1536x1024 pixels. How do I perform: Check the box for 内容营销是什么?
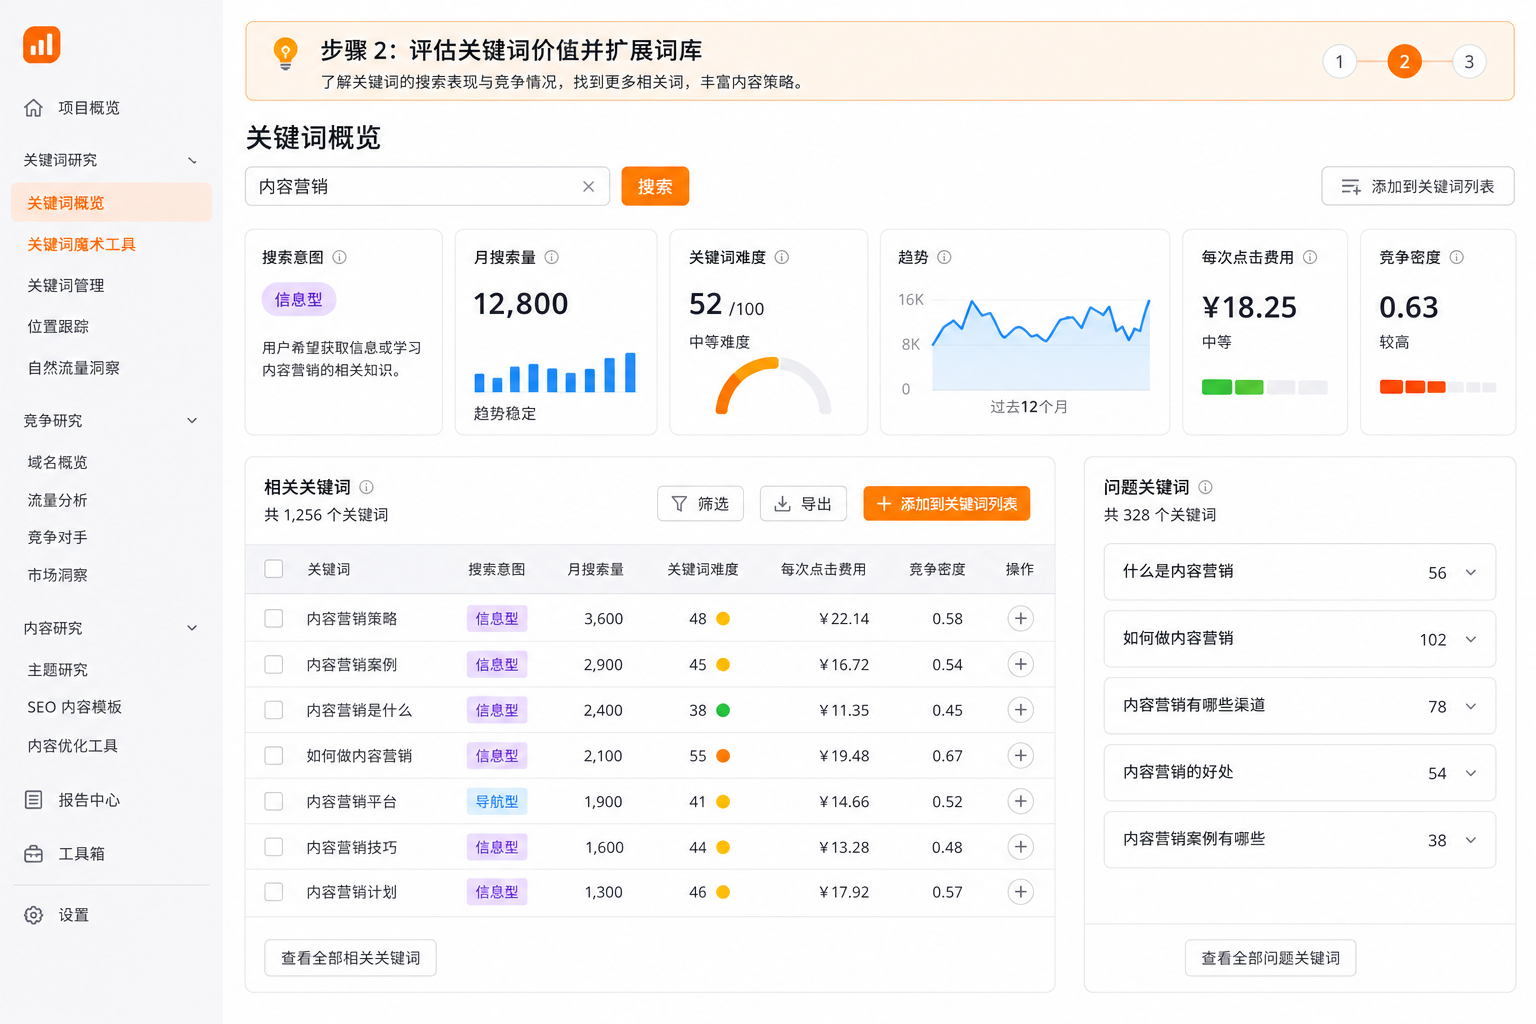pos(274,710)
